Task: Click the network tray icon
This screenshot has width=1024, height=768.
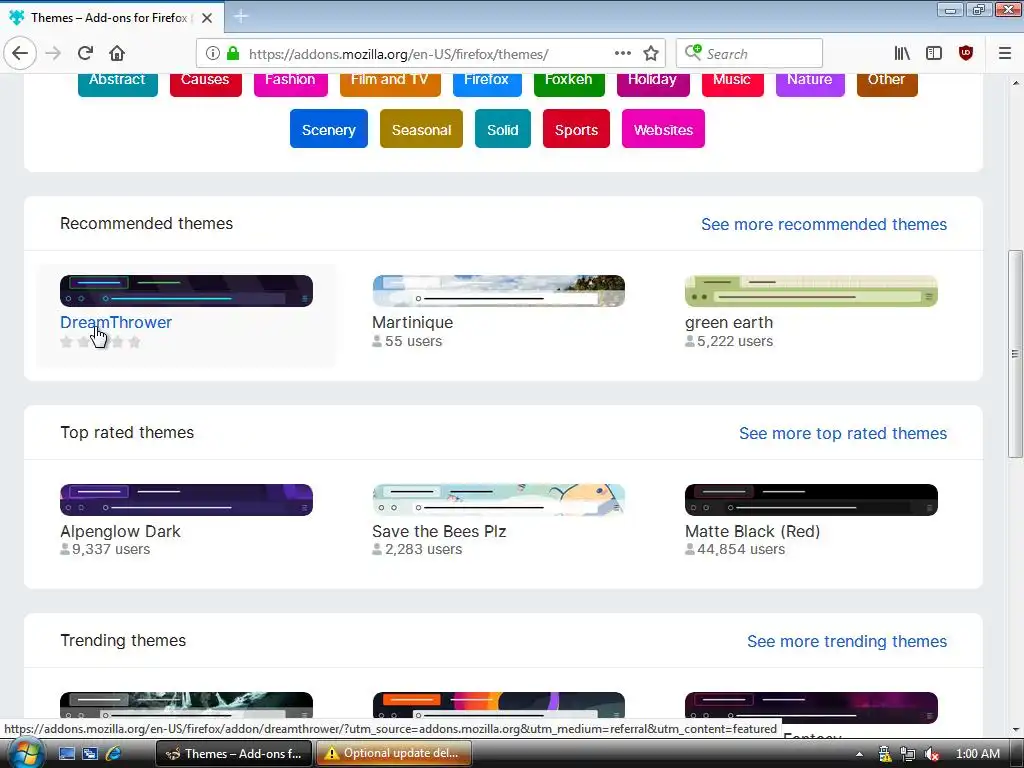Action: coord(908,754)
